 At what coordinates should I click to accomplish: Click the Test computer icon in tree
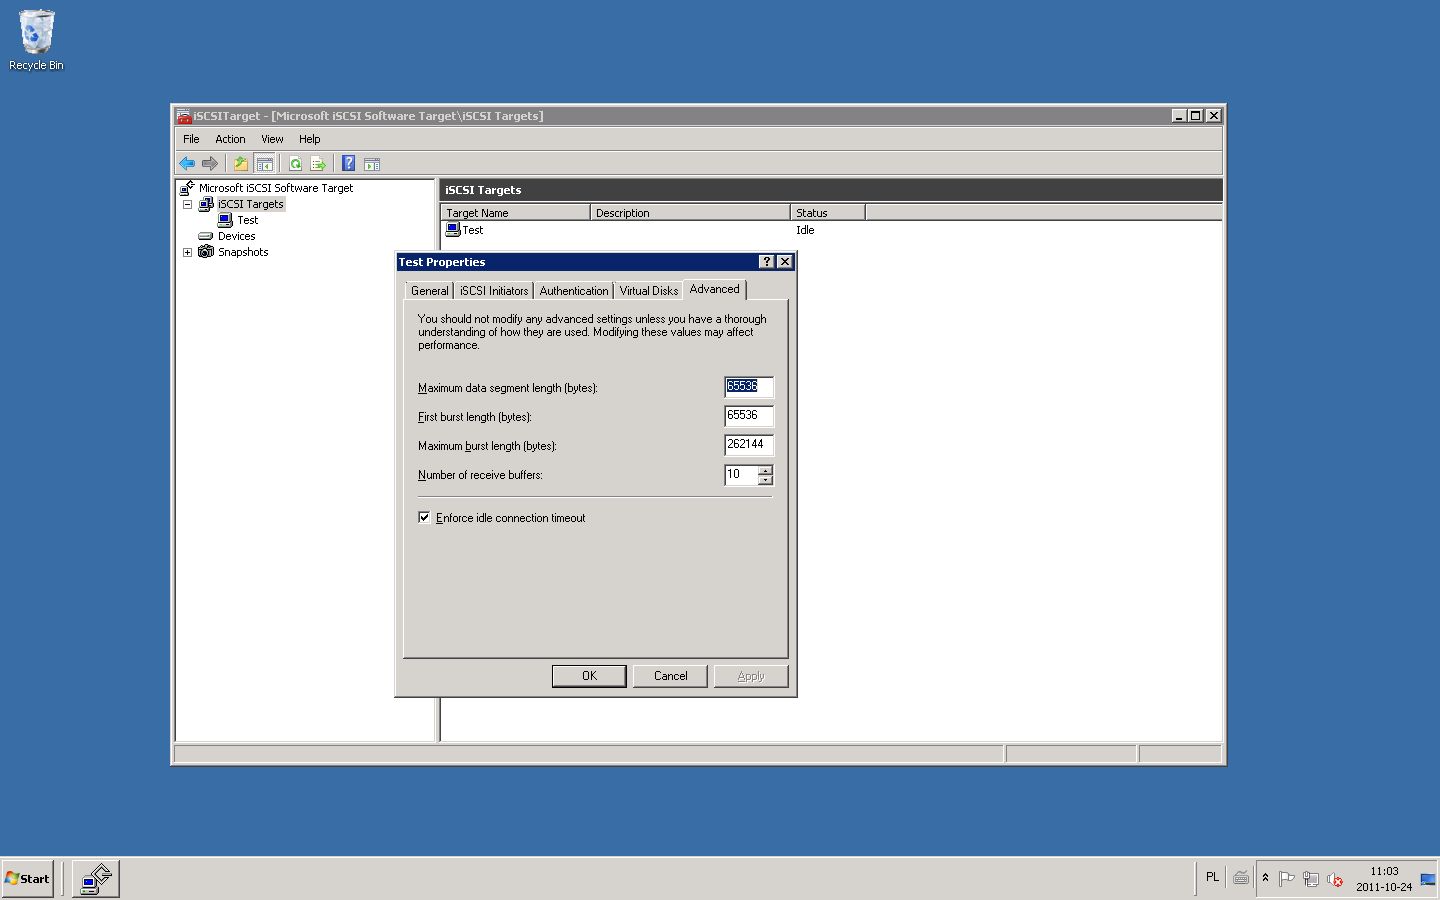(x=226, y=220)
